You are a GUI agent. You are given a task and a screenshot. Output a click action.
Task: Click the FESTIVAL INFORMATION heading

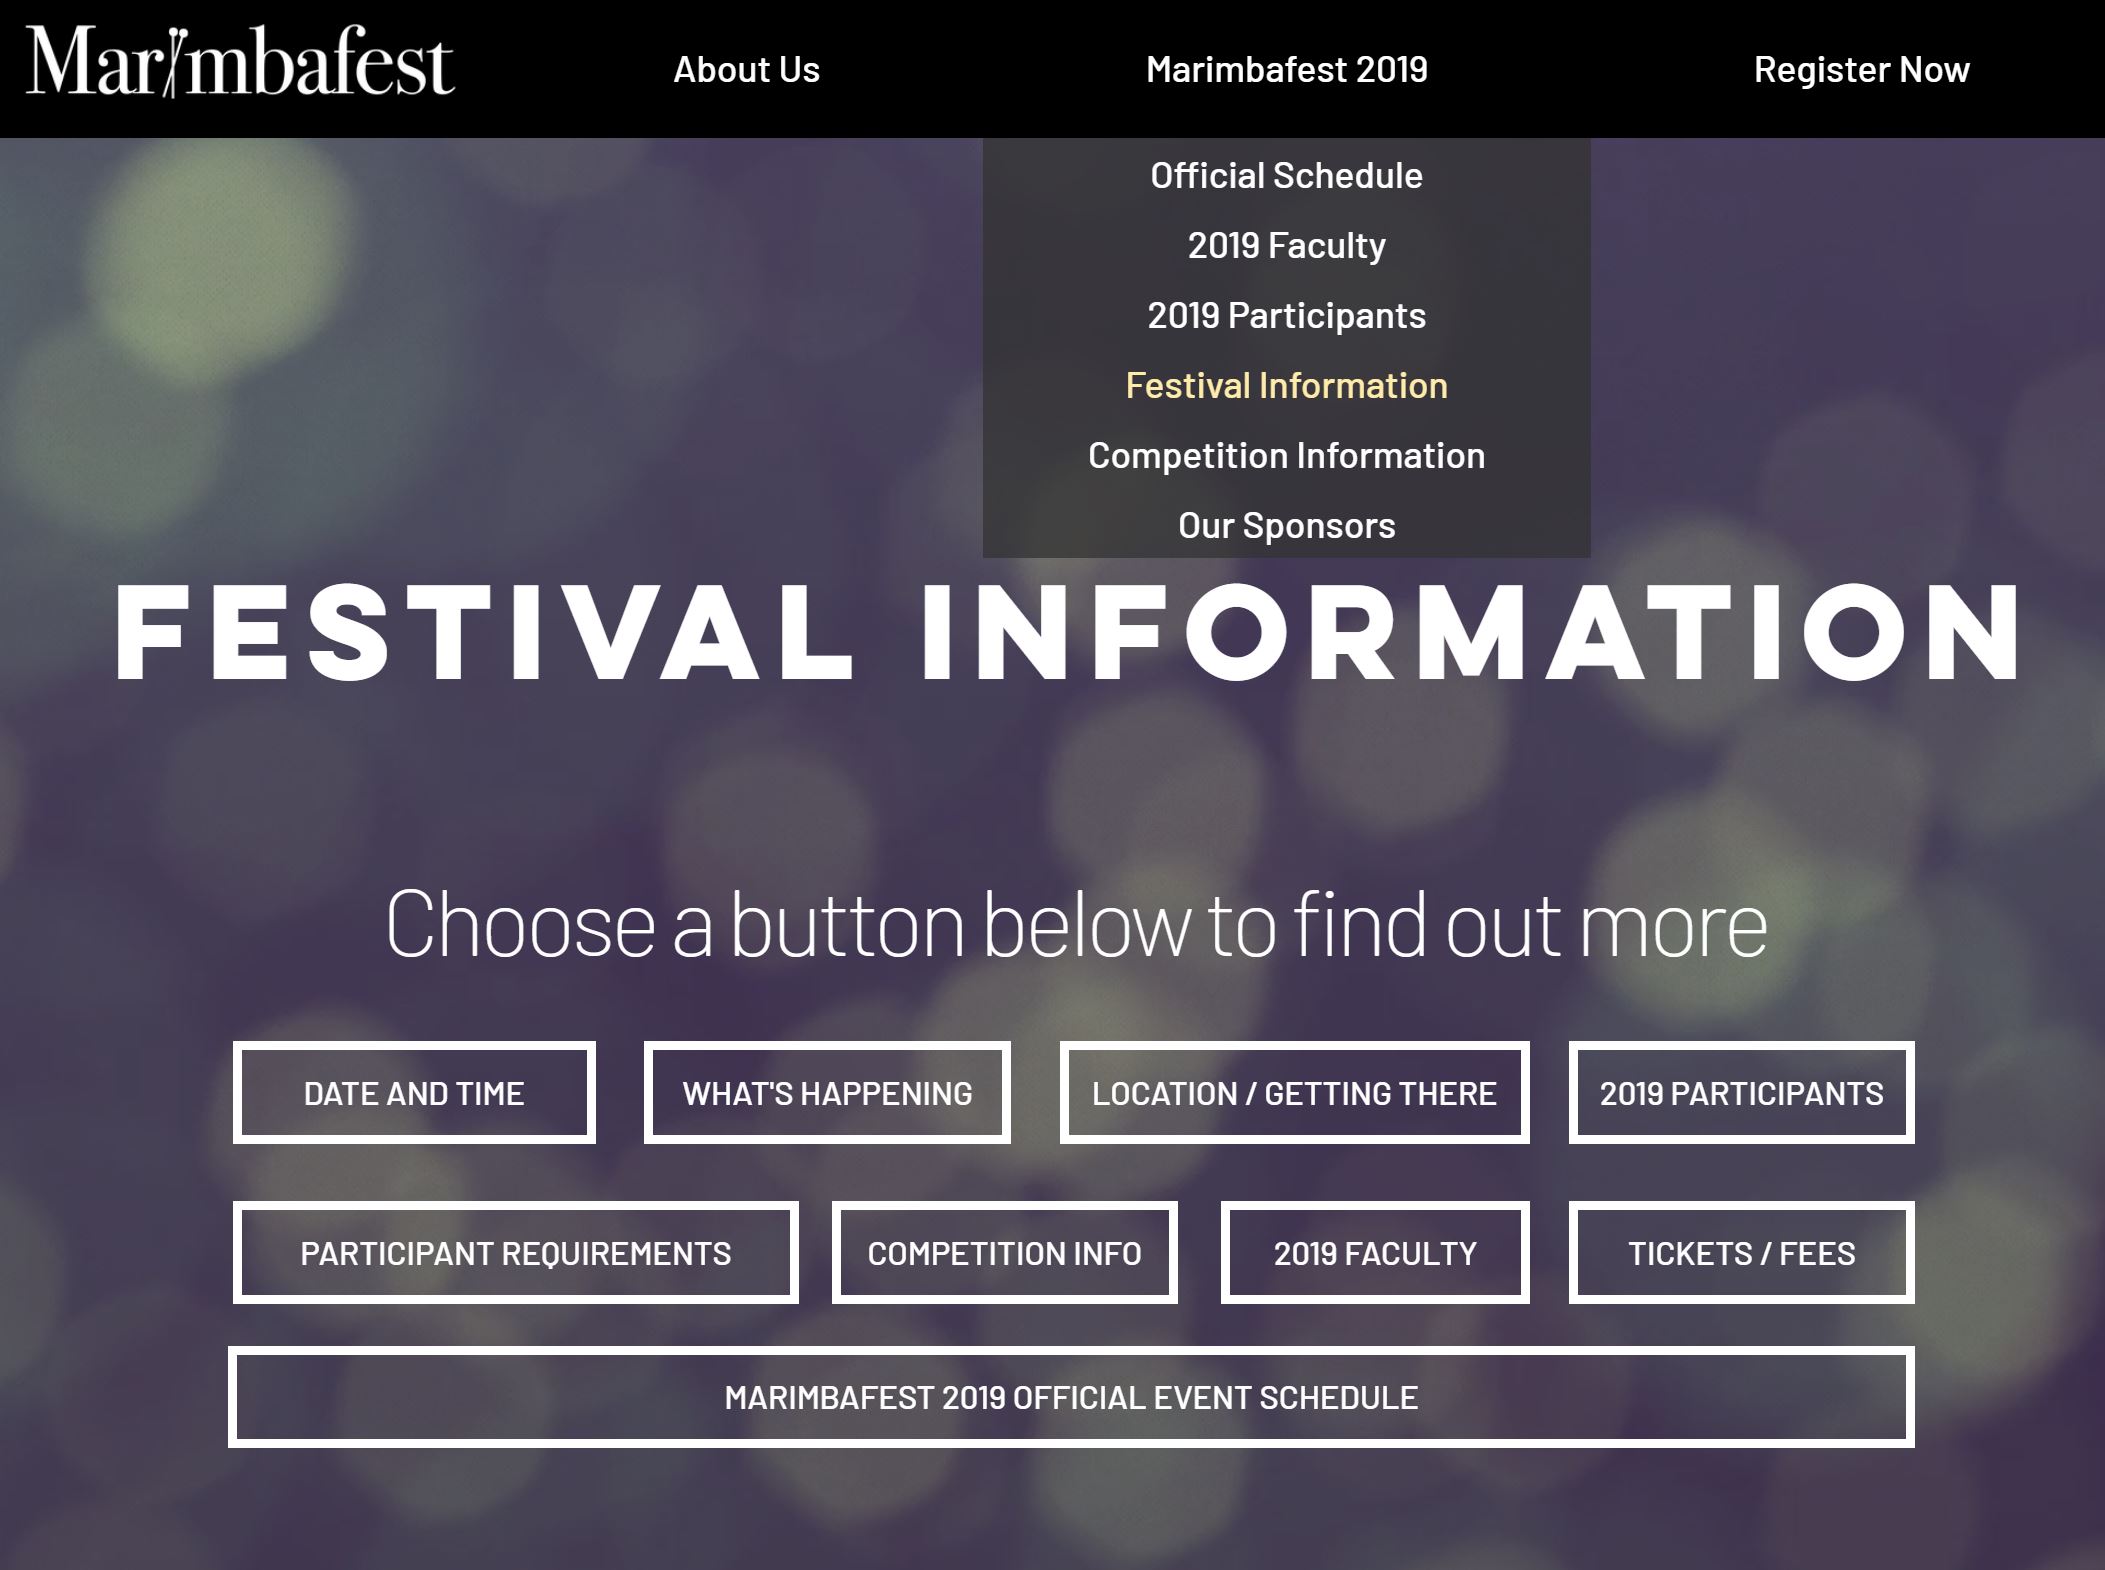coord(1068,632)
